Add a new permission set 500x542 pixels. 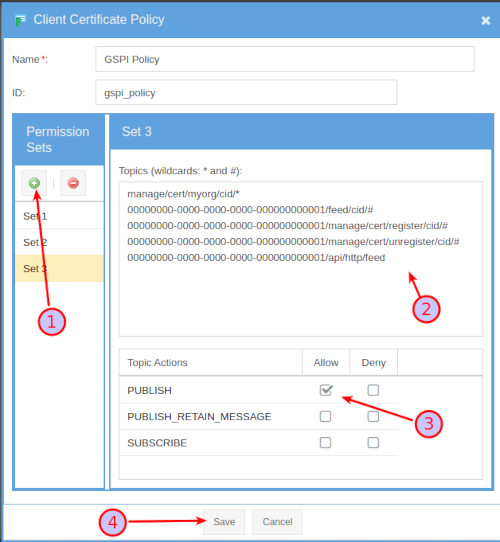(x=34, y=183)
